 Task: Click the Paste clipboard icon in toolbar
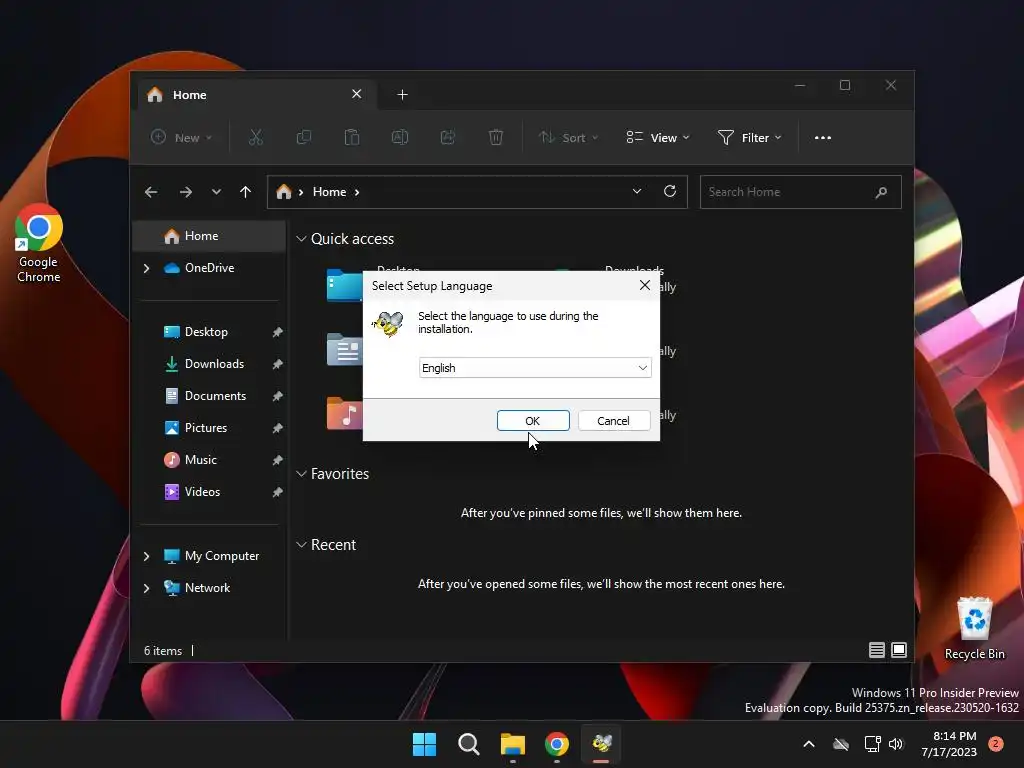coord(352,137)
